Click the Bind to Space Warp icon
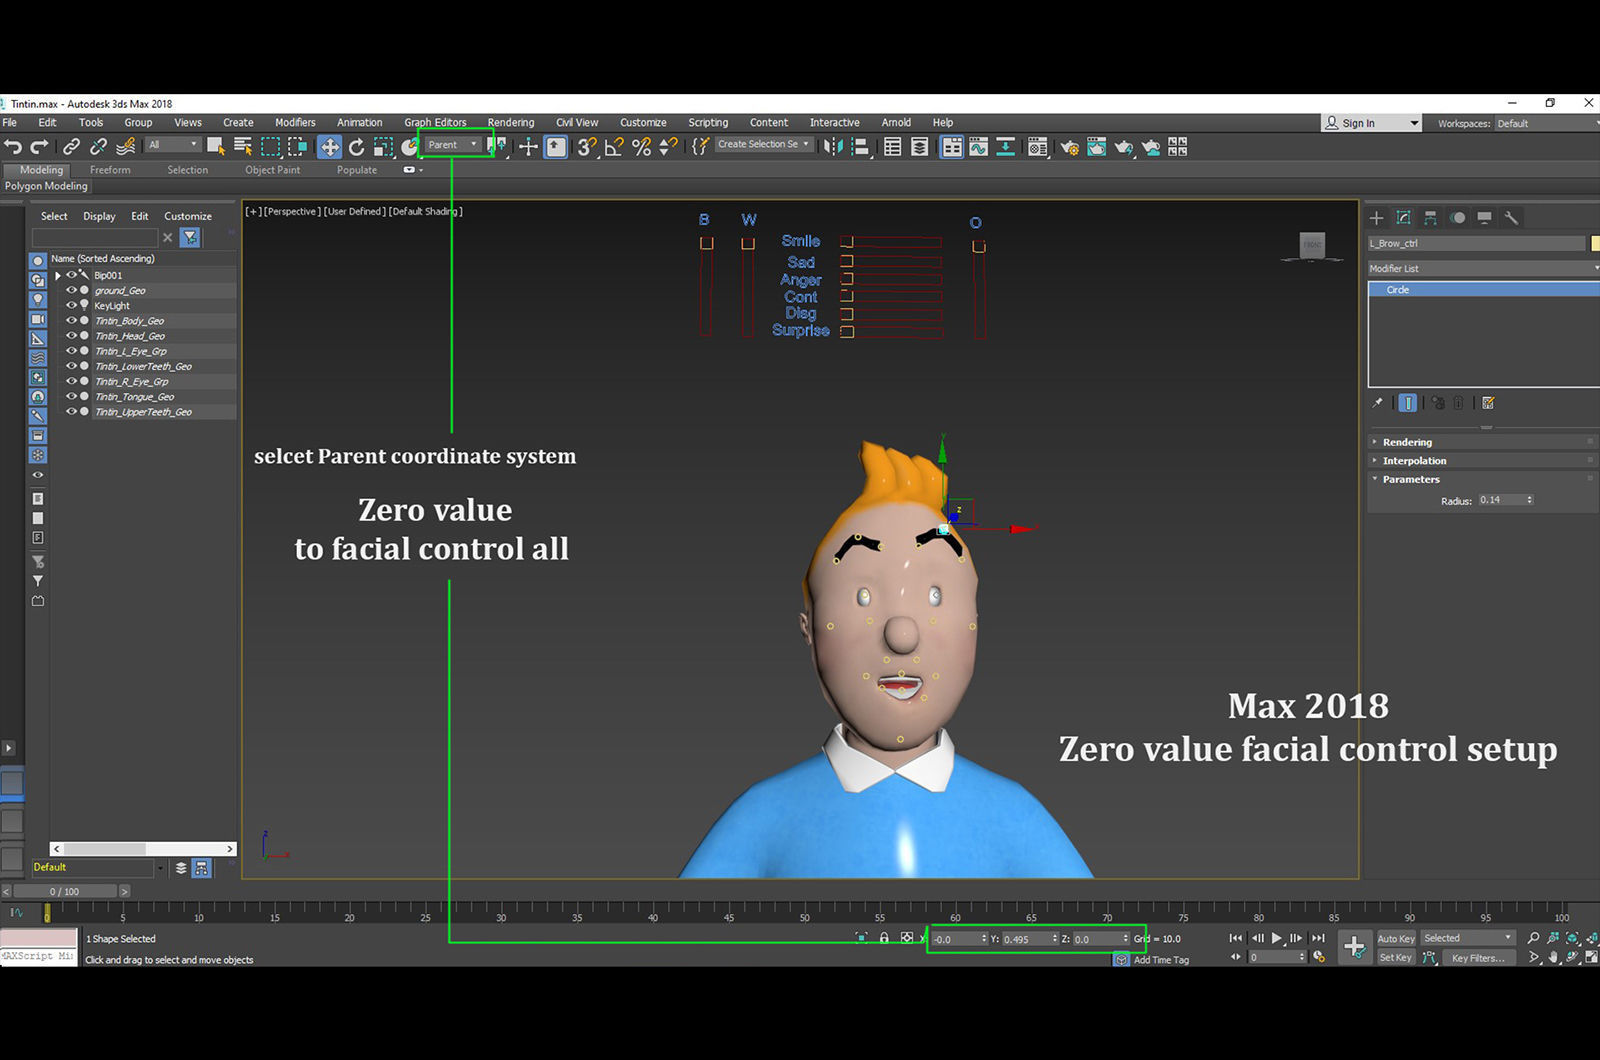This screenshot has height=1060, width=1600. point(126,147)
